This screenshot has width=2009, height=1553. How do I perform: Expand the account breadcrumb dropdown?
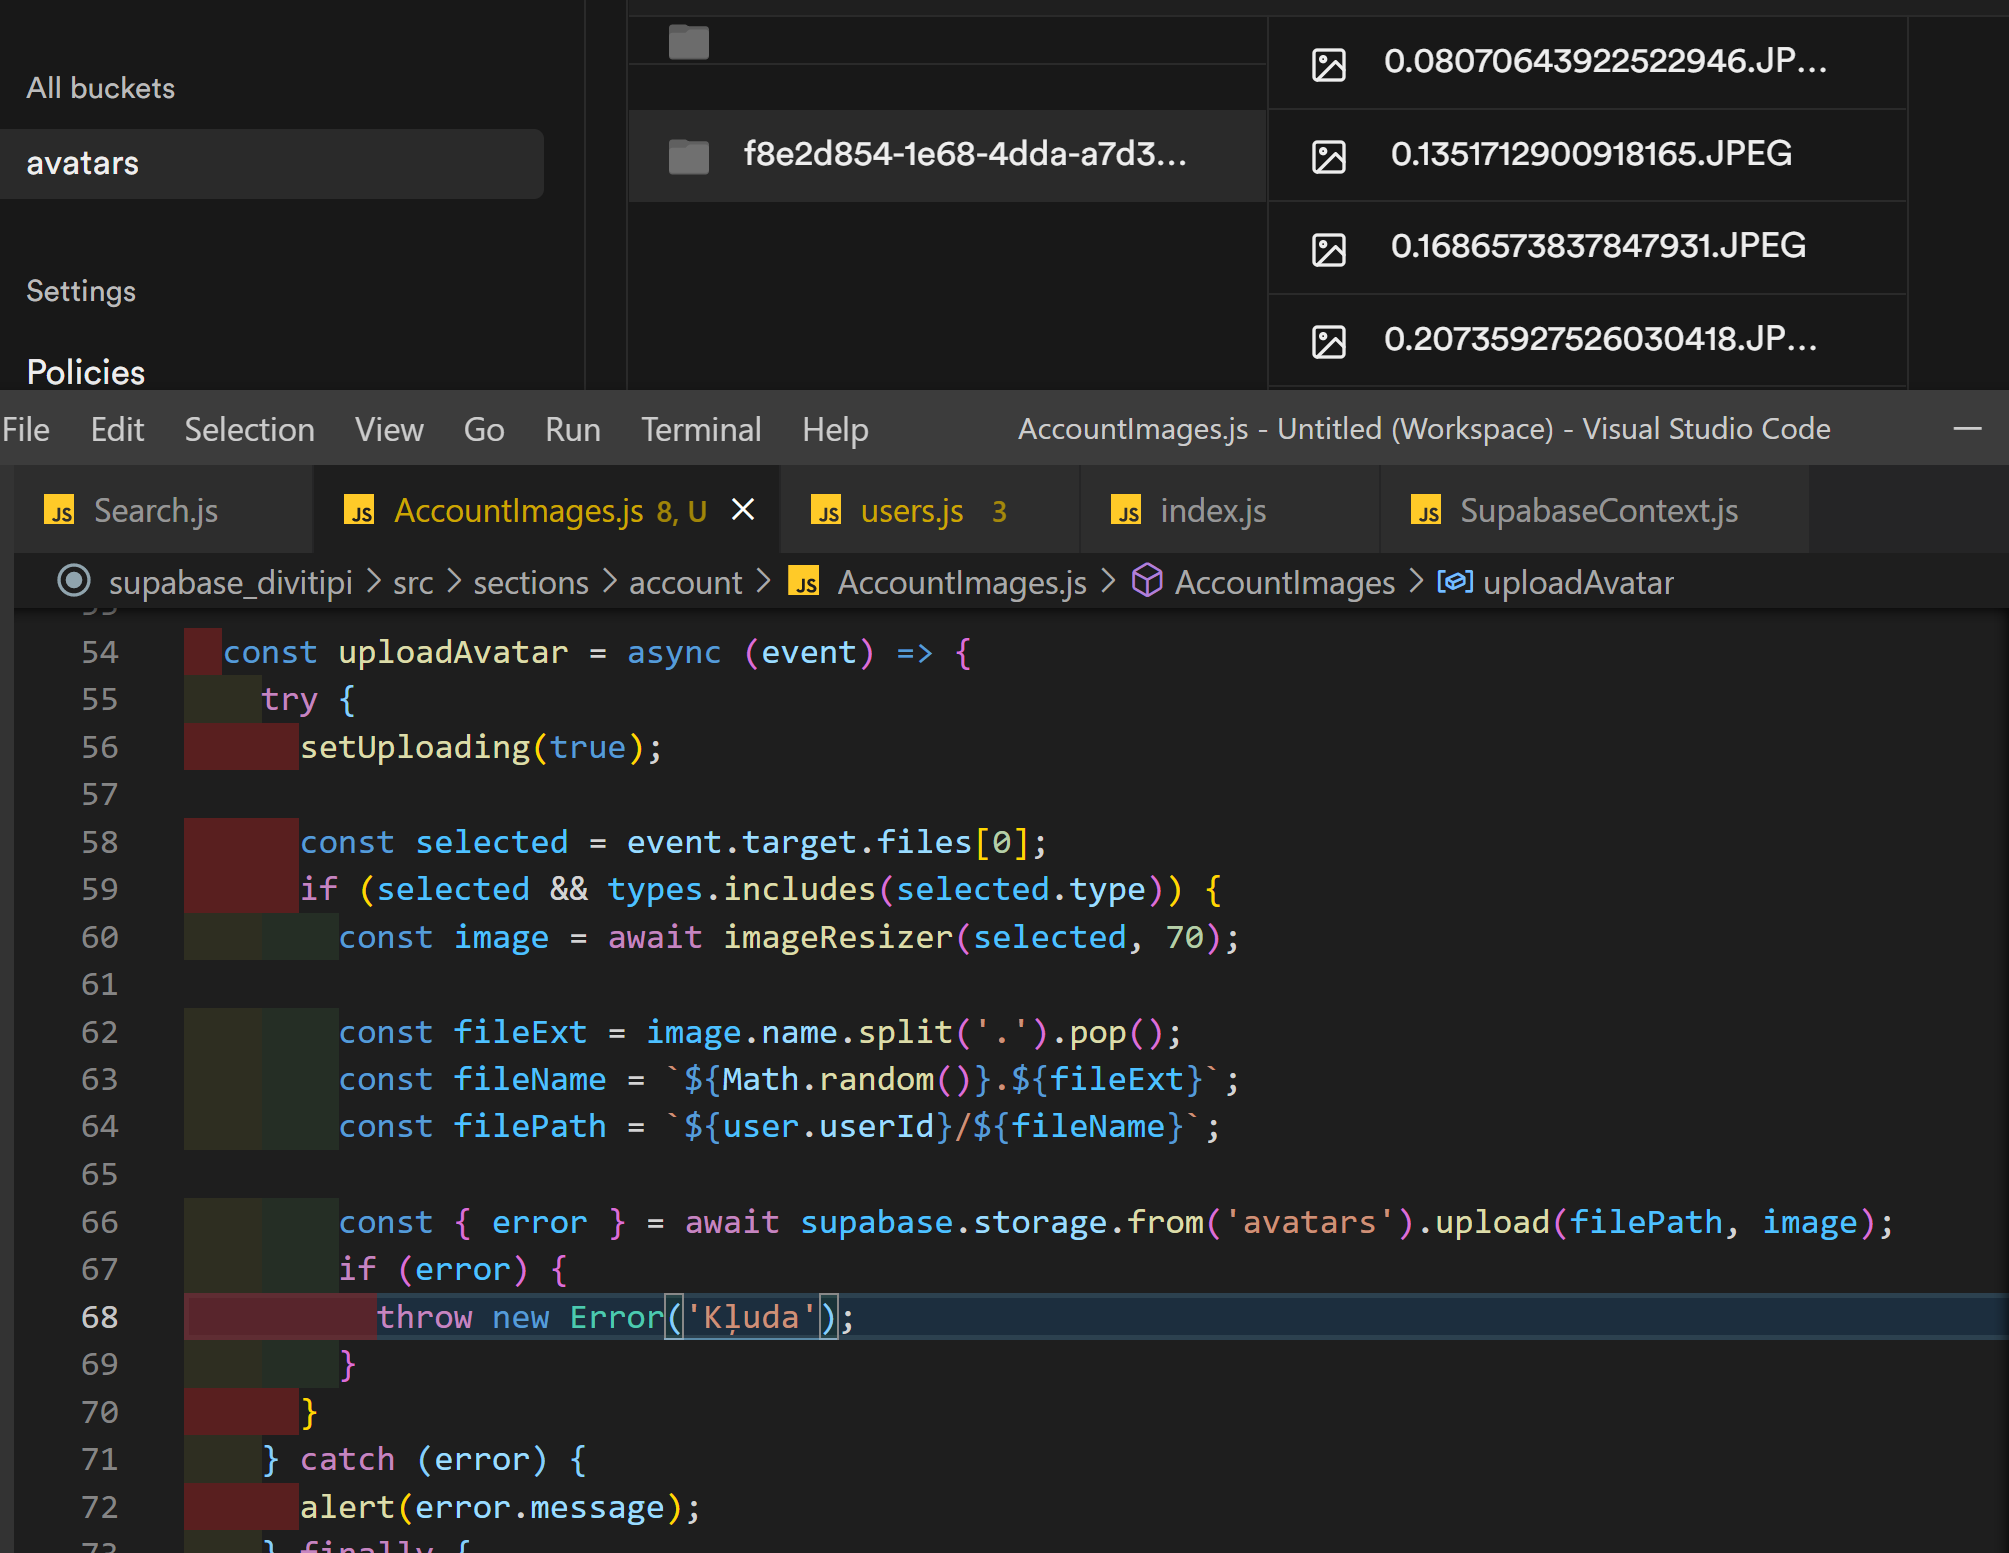click(685, 582)
